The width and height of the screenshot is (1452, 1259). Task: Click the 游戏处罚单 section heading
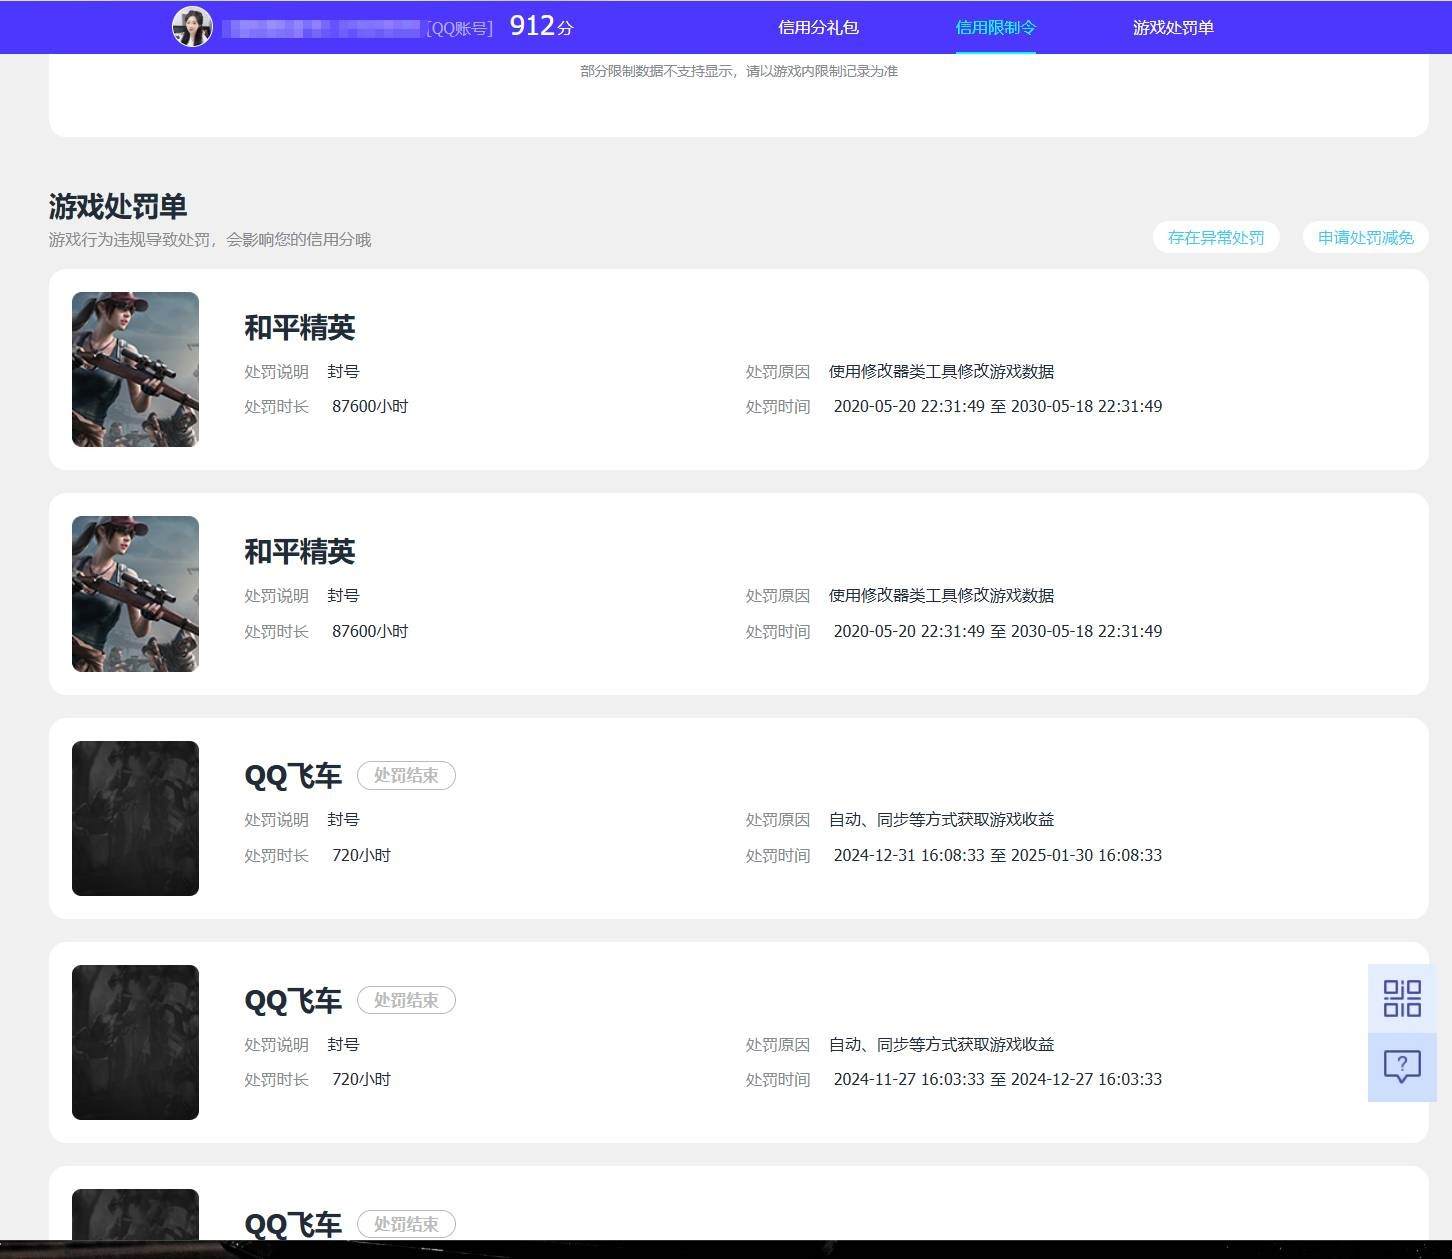click(118, 206)
